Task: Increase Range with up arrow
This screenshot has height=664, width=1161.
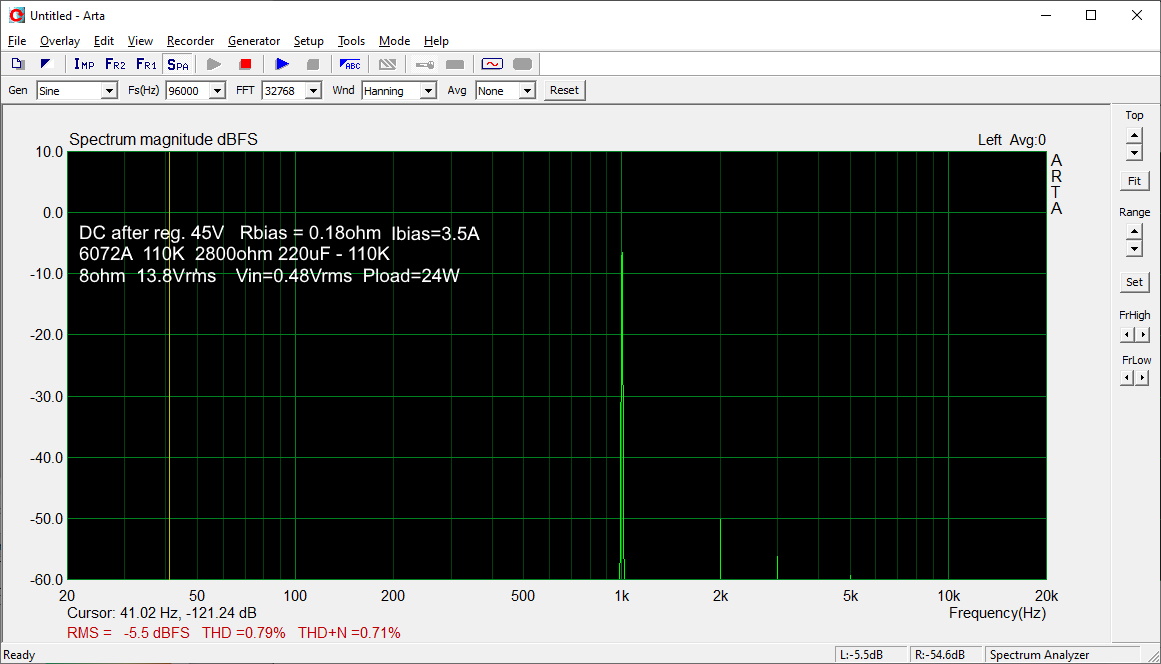Action: pyautogui.click(x=1134, y=231)
